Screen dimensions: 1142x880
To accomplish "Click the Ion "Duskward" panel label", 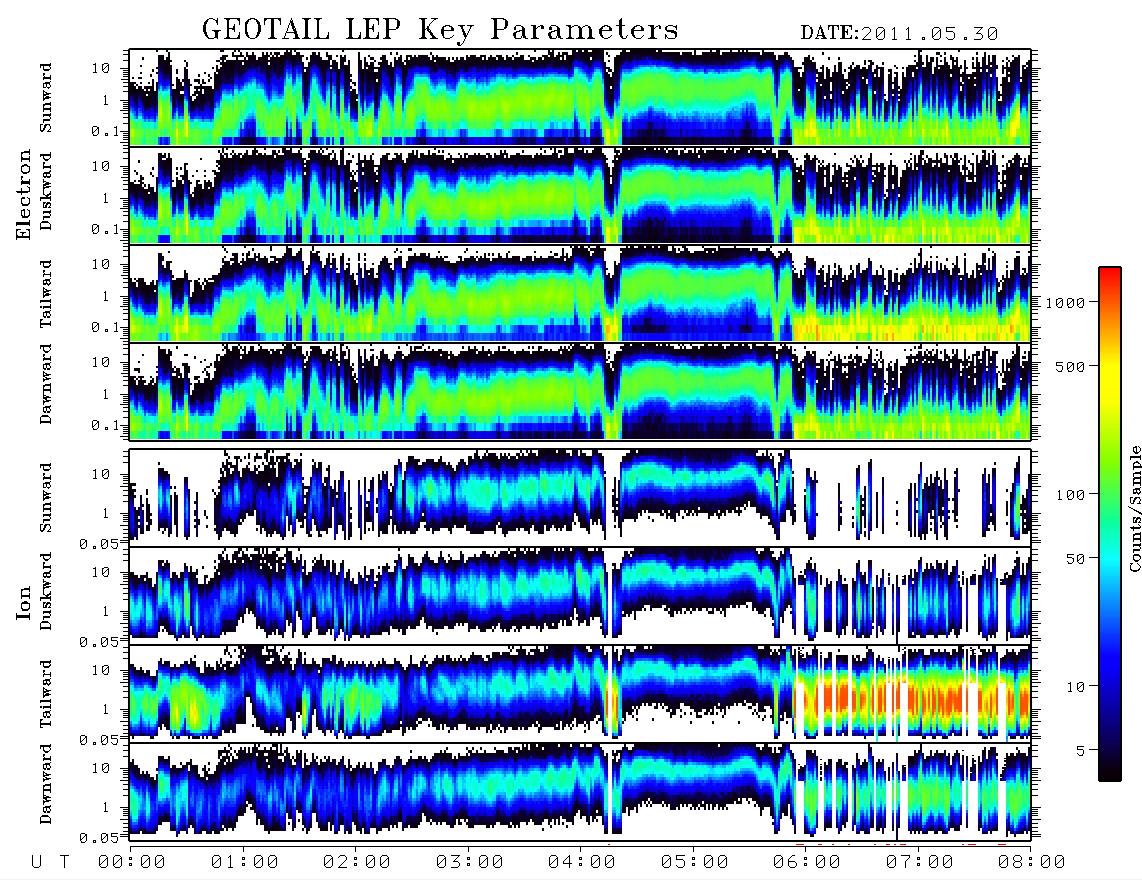I will click(x=46, y=591).
